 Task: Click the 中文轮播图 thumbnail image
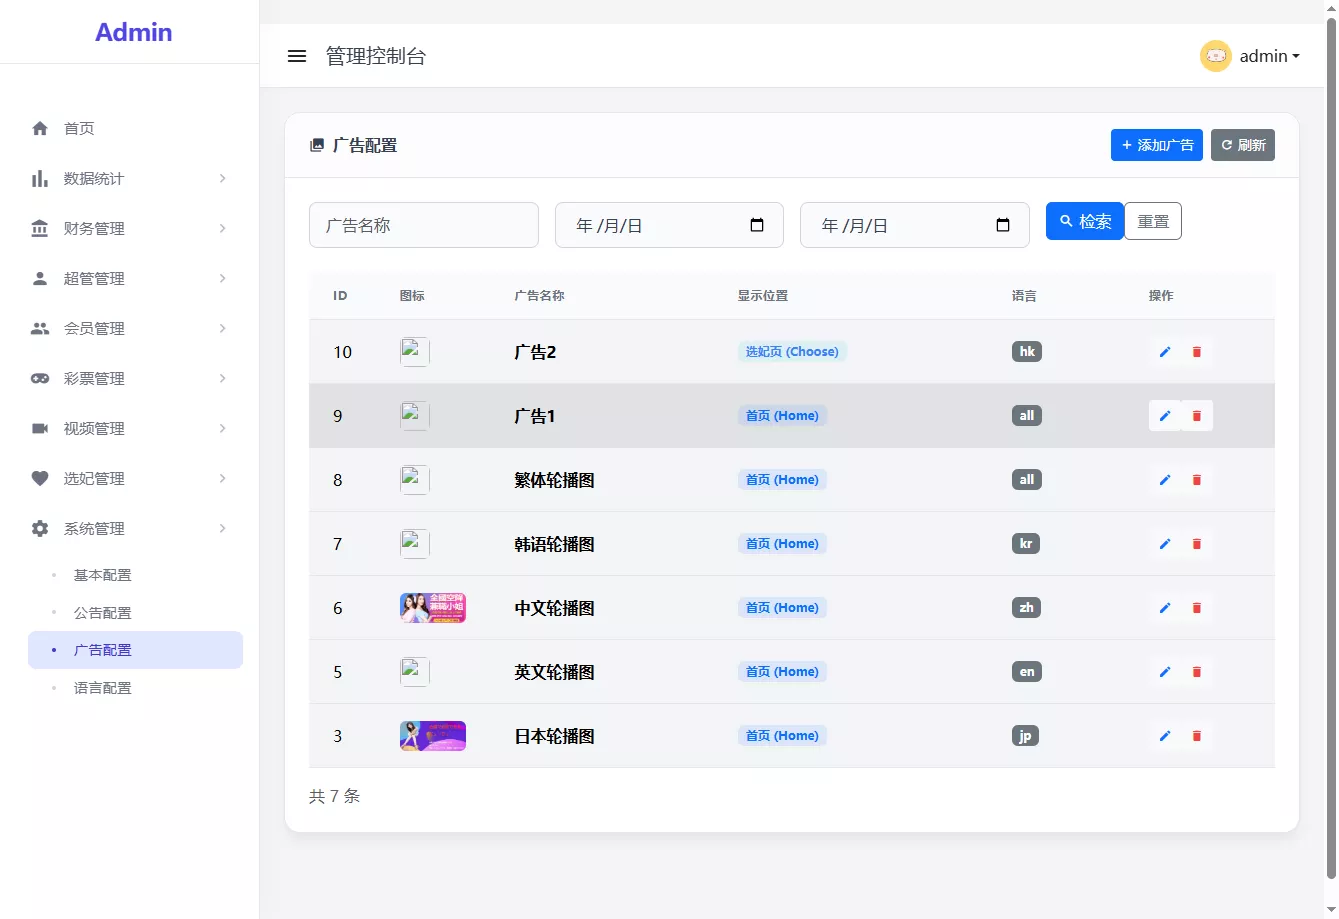click(432, 607)
